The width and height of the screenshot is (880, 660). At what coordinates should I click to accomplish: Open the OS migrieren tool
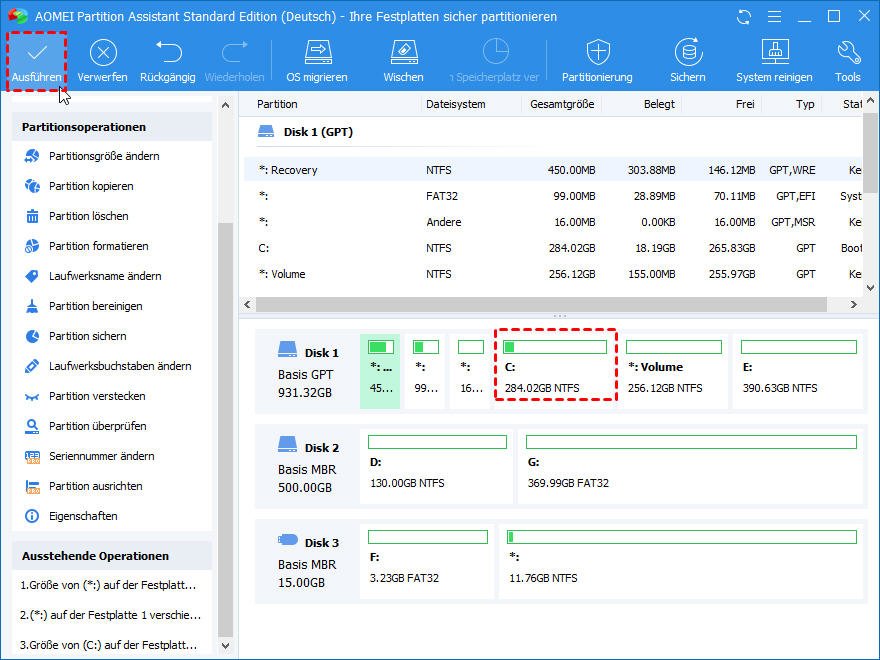pyautogui.click(x=317, y=60)
